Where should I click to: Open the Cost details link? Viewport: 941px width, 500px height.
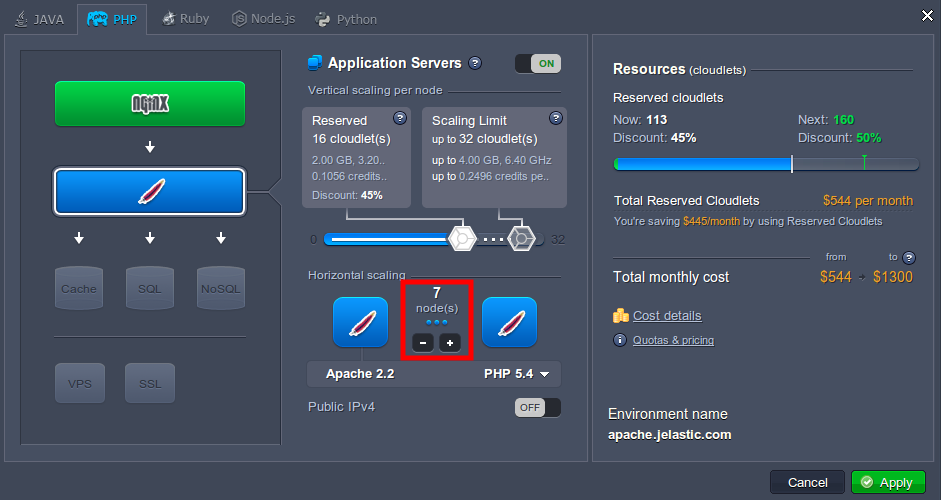point(667,316)
